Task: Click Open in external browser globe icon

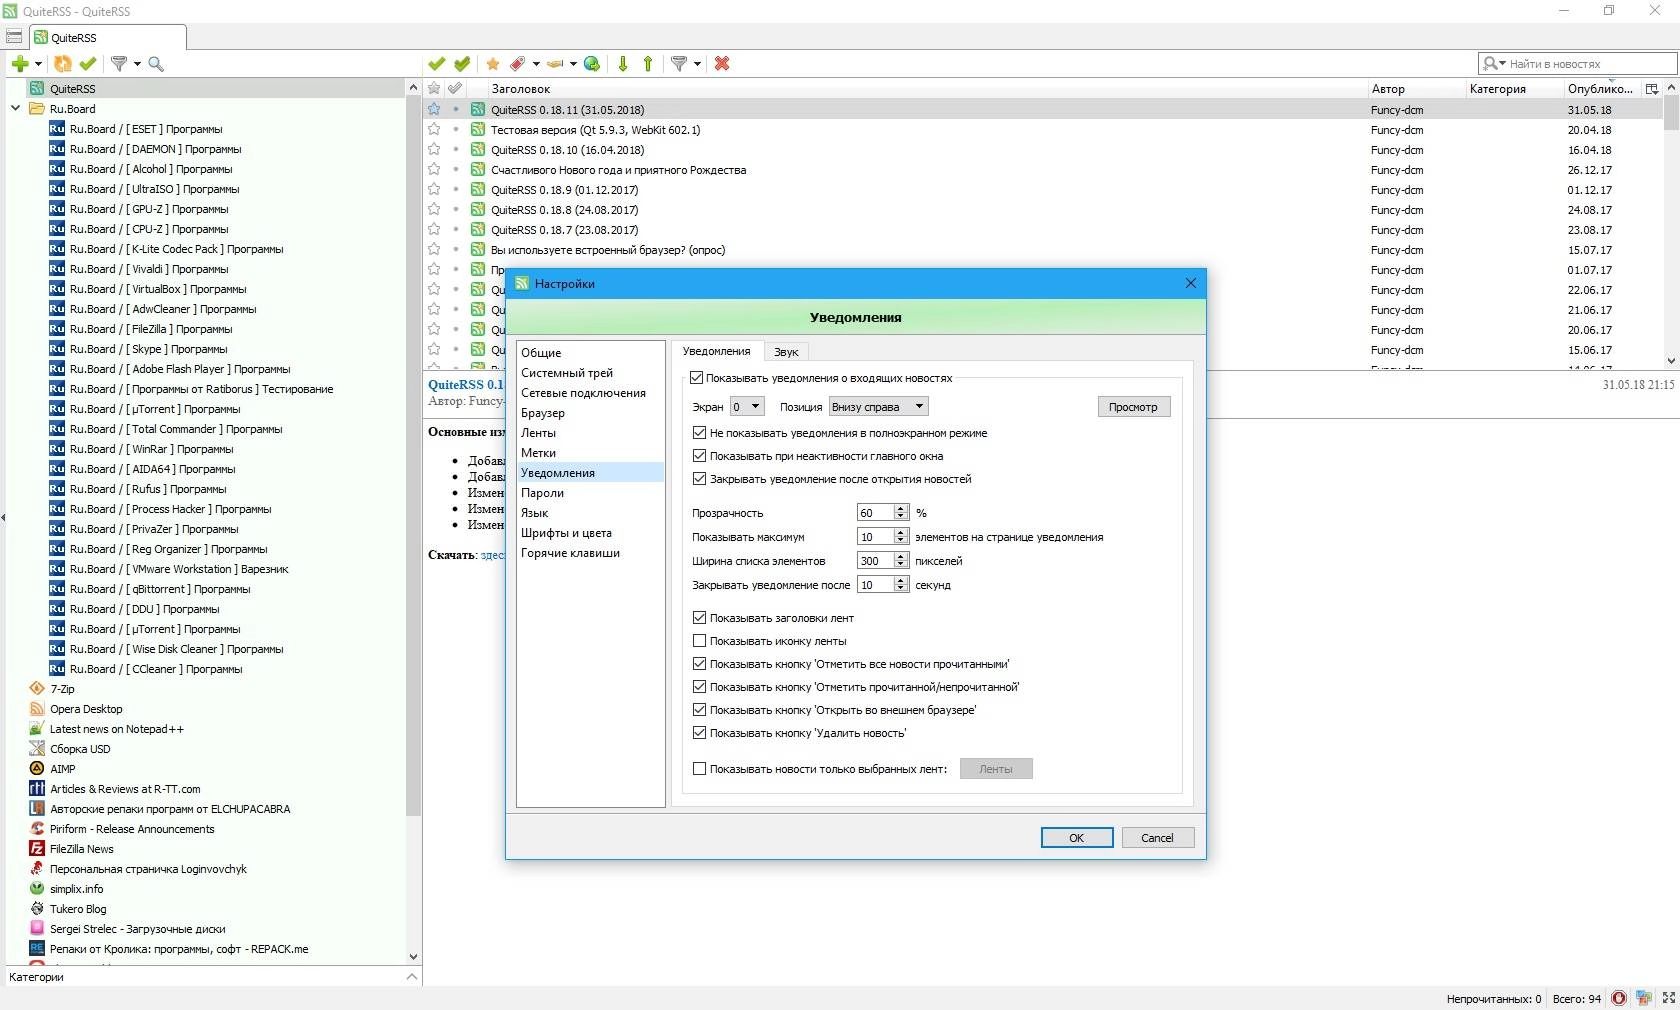Action: (x=592, y=64)
